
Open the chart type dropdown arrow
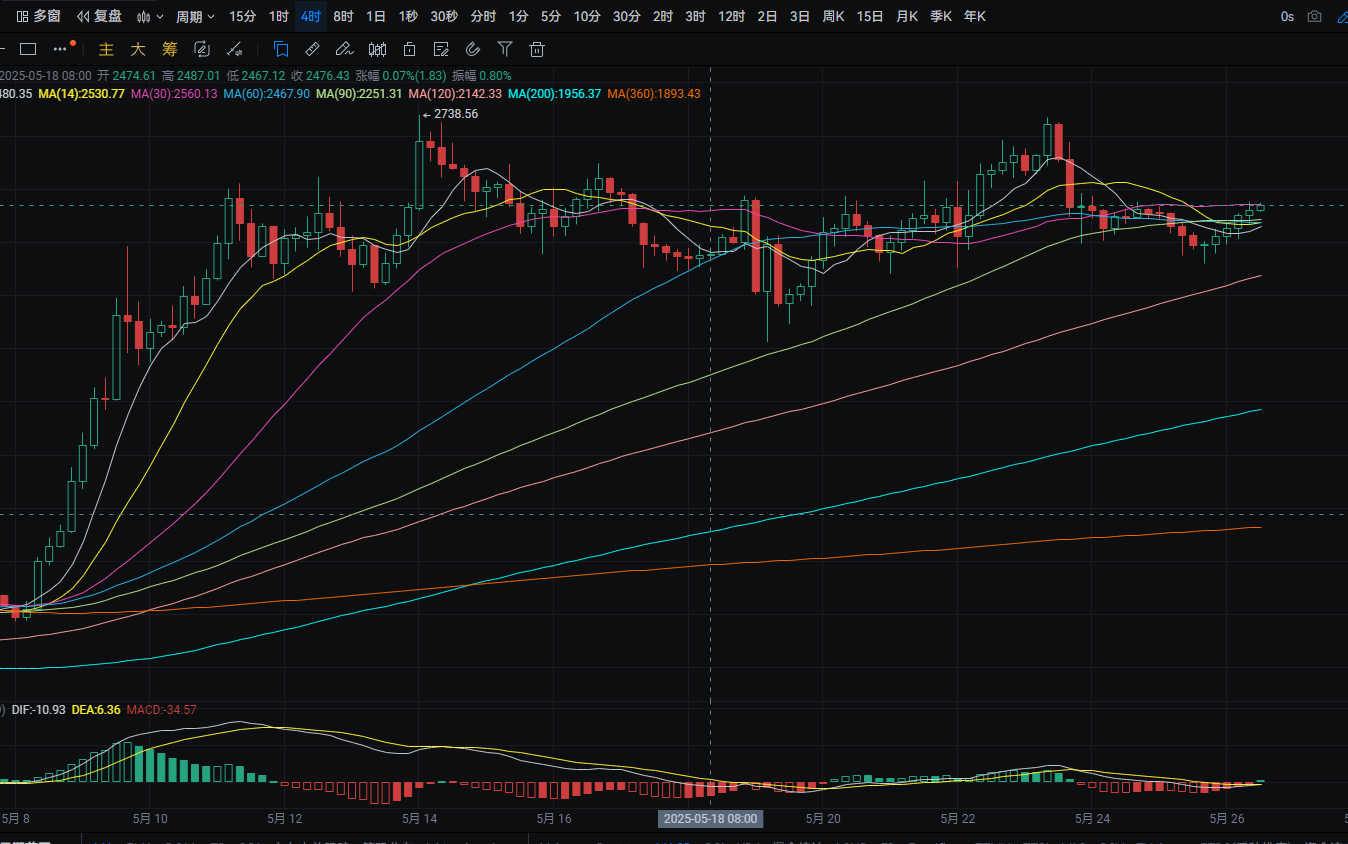(x=160, y=17)
